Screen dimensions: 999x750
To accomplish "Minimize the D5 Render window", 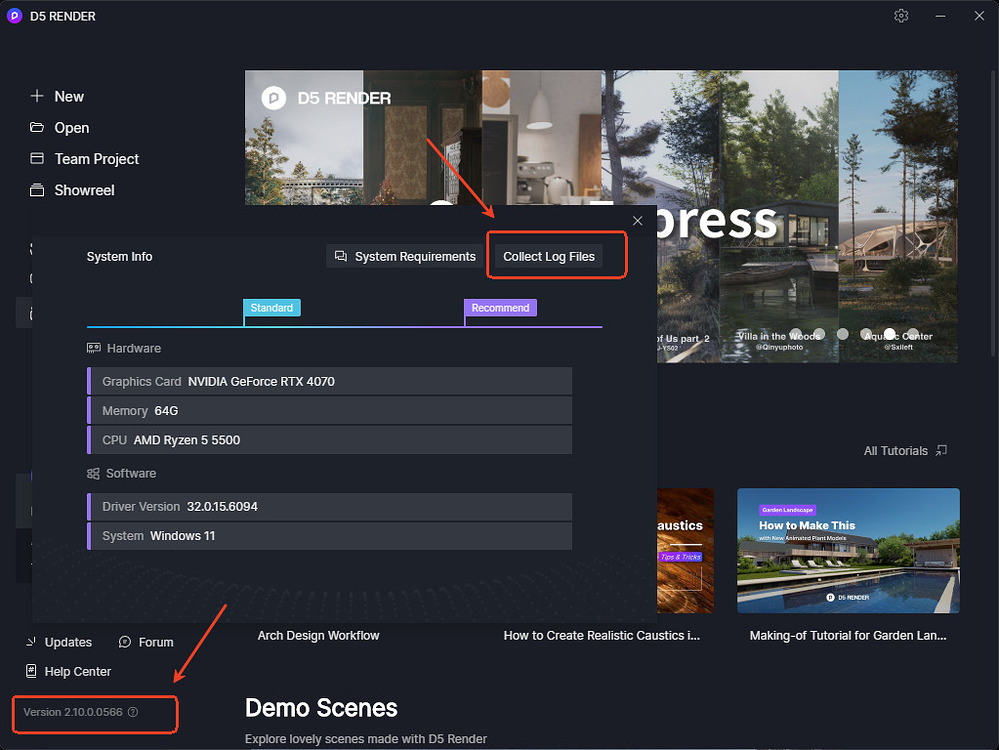I will (940, 16).
